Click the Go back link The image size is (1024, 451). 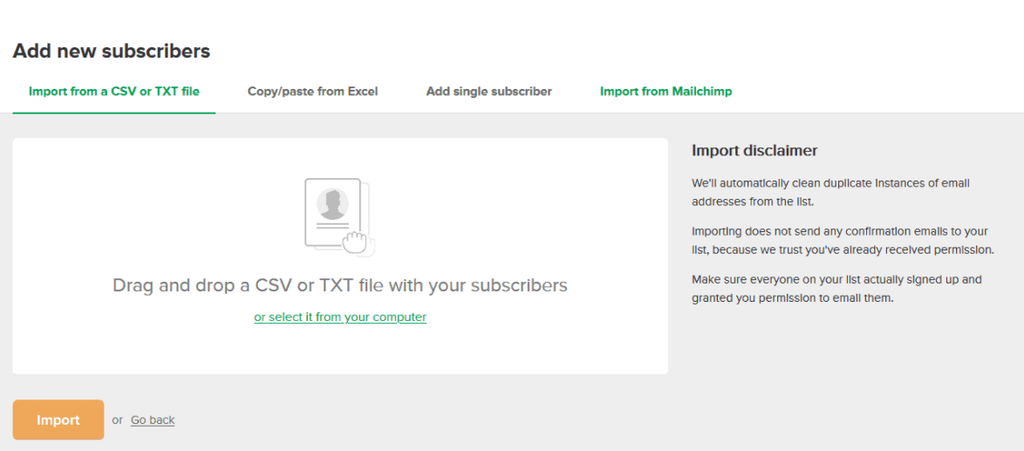coord(153,420)
